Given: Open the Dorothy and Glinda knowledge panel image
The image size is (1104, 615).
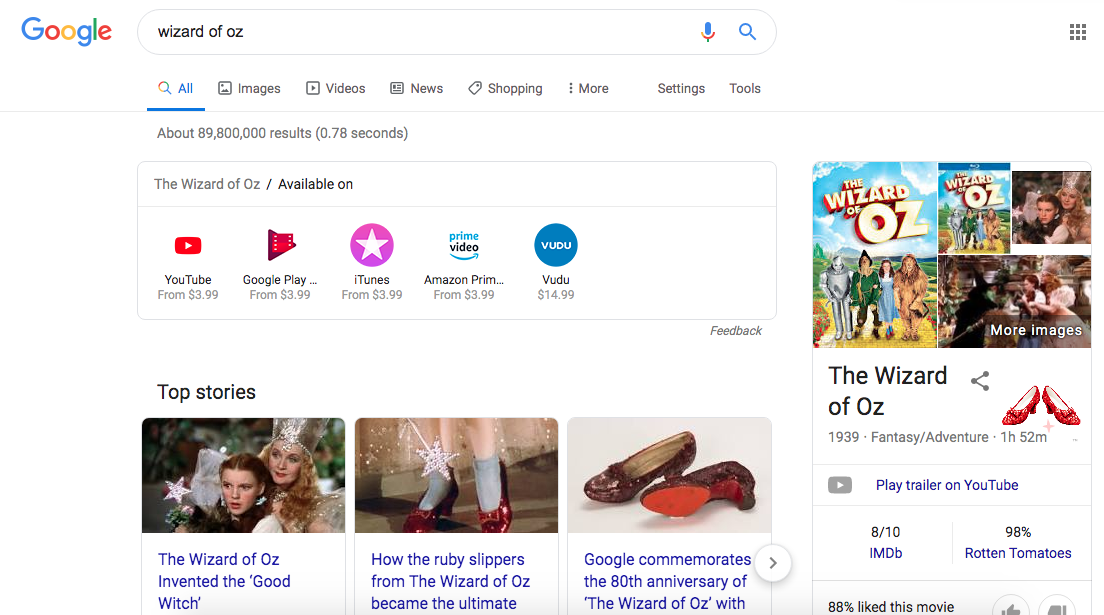Looking at the screenshot, I should point(1051,208).
